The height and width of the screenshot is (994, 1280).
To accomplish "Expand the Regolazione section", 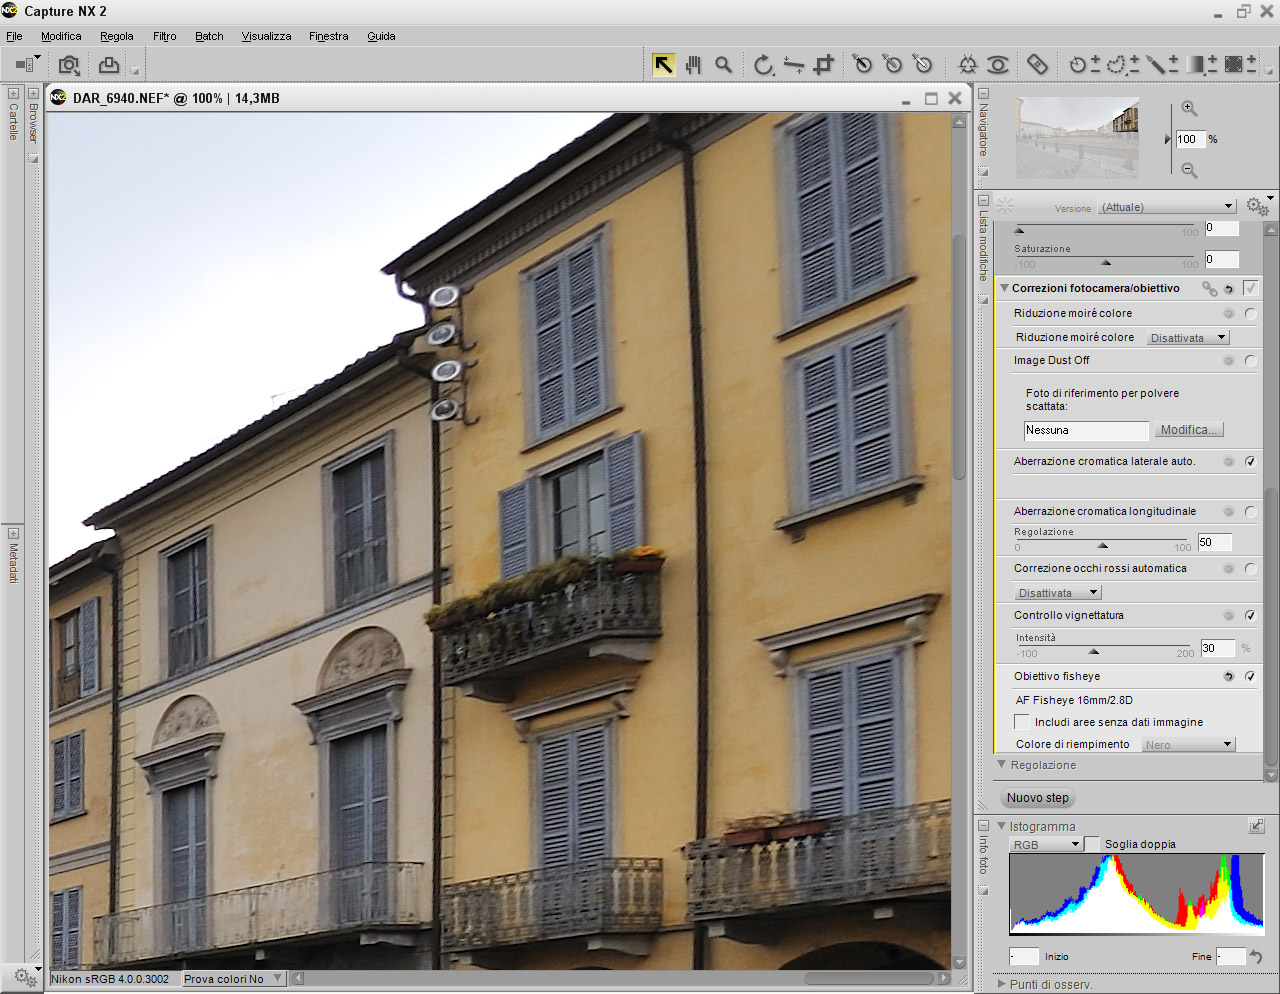I will pyautogui.click(x=1003, y=765).
